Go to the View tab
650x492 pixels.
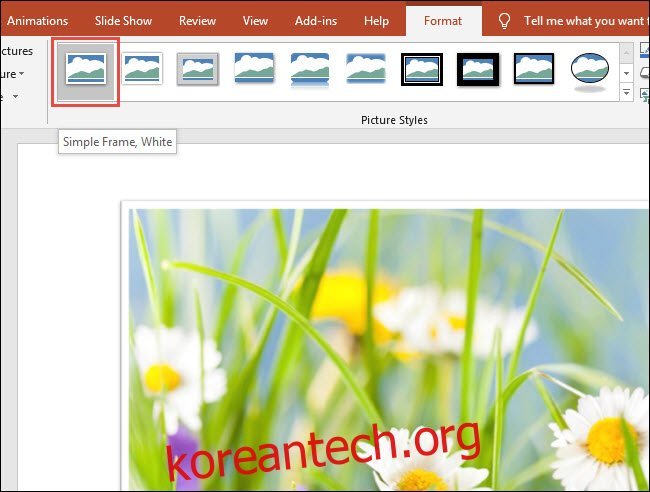[255, 21]
